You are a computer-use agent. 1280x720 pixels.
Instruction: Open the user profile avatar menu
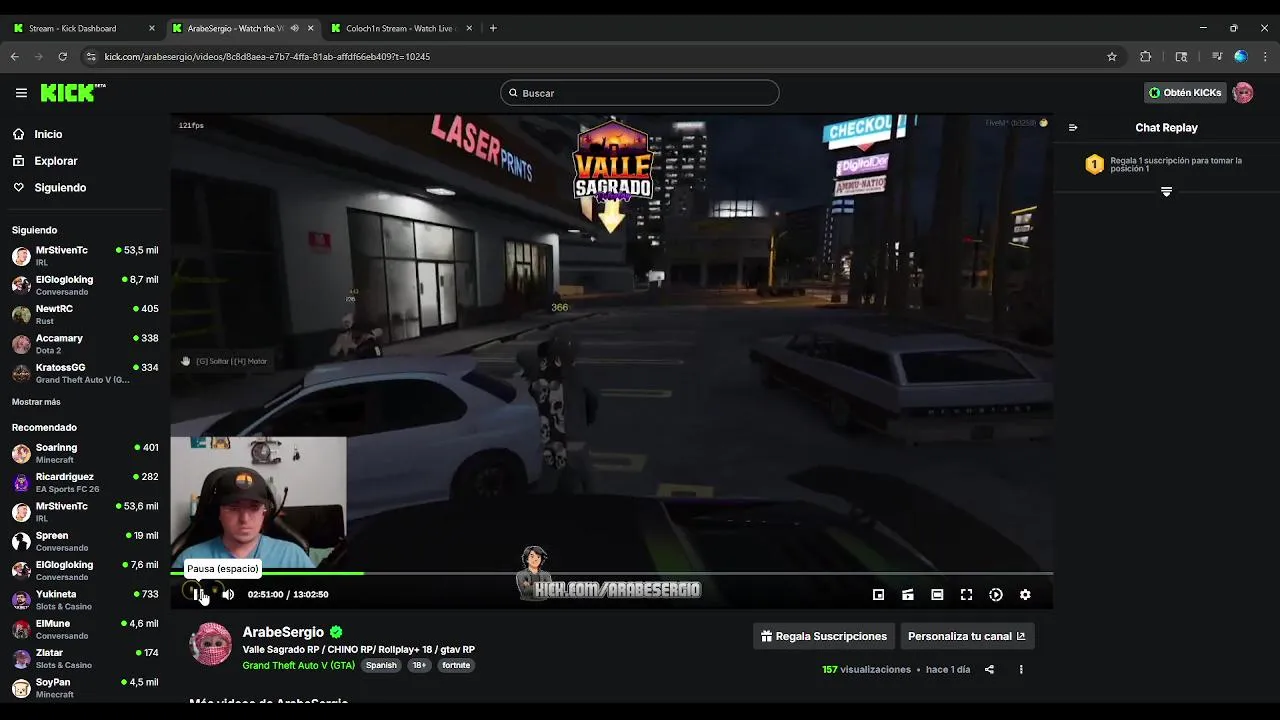[x=1243, y=93]
